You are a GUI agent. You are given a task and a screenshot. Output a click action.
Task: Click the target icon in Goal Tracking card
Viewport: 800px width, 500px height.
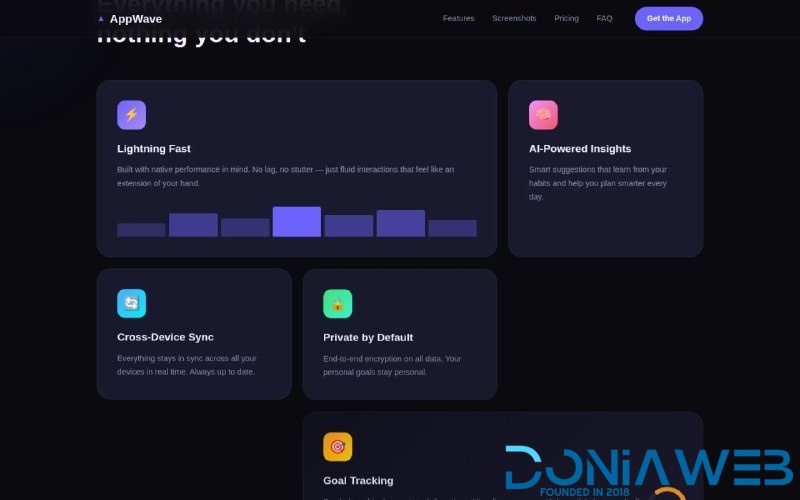pos(337,447)
